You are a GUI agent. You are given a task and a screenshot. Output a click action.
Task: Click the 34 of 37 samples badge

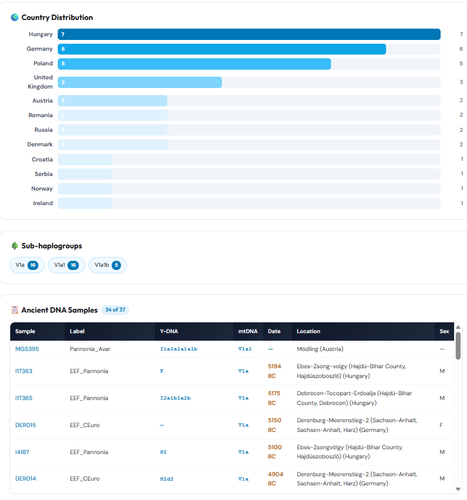[x=115, y=310]
